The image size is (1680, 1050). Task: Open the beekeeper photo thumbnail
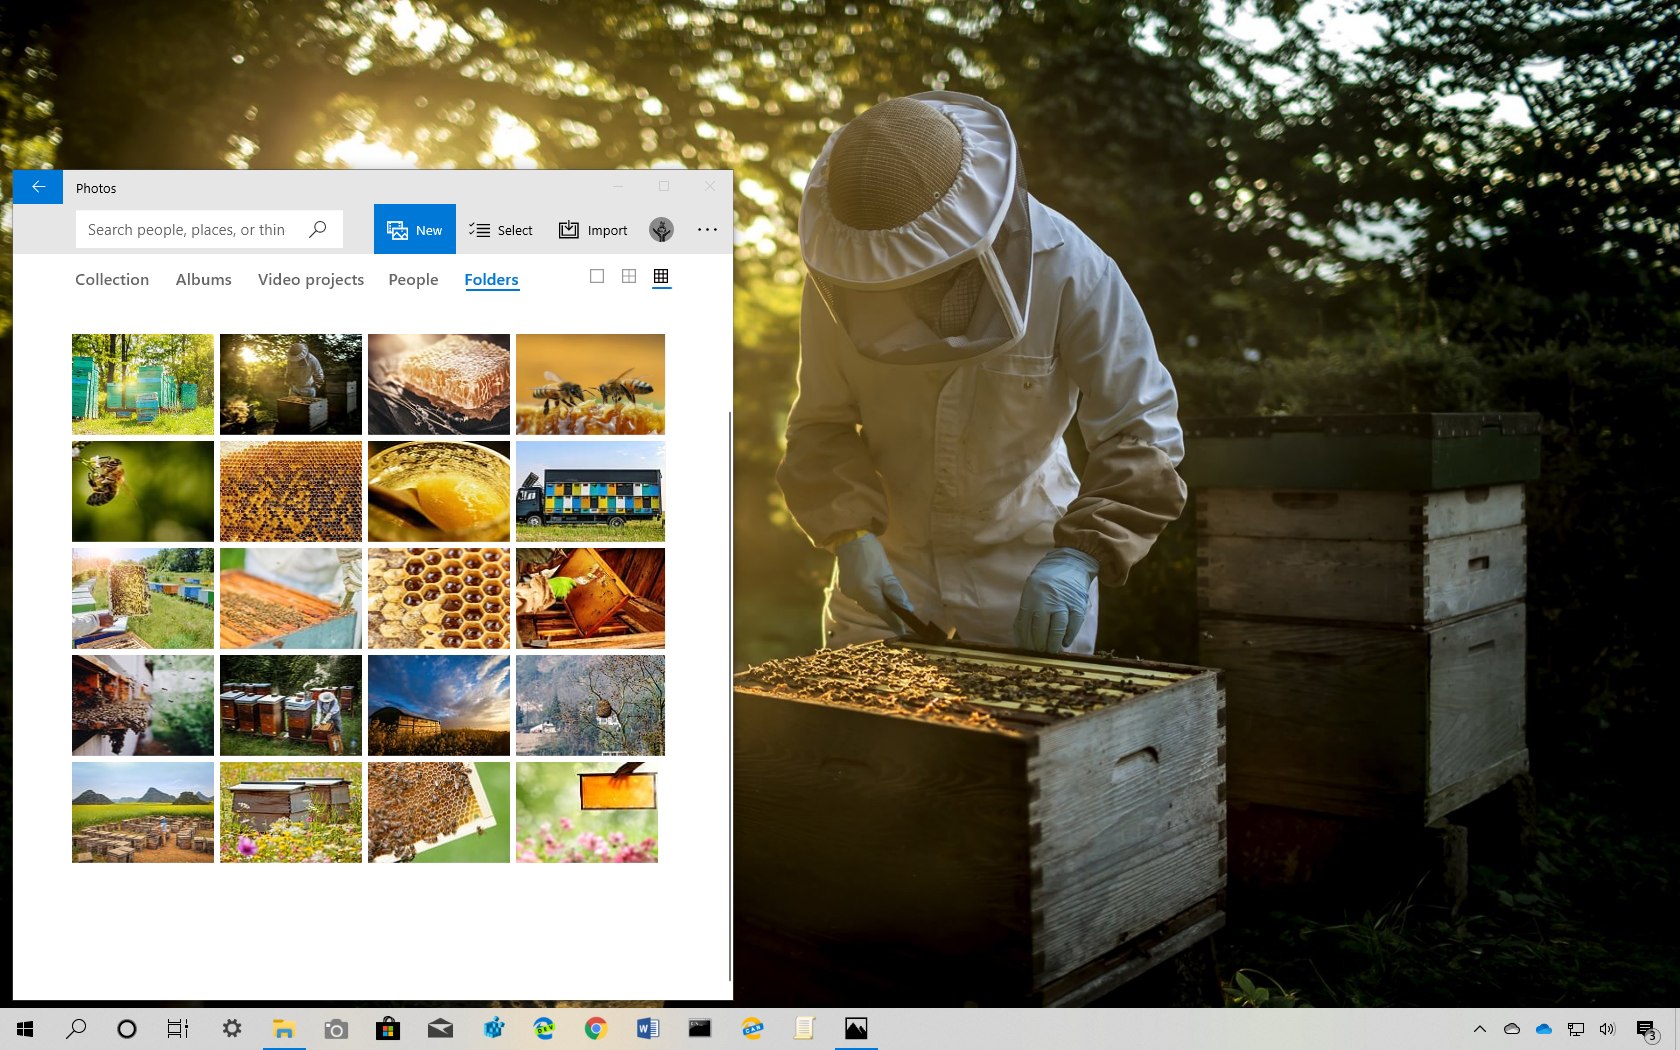(290, 384)
